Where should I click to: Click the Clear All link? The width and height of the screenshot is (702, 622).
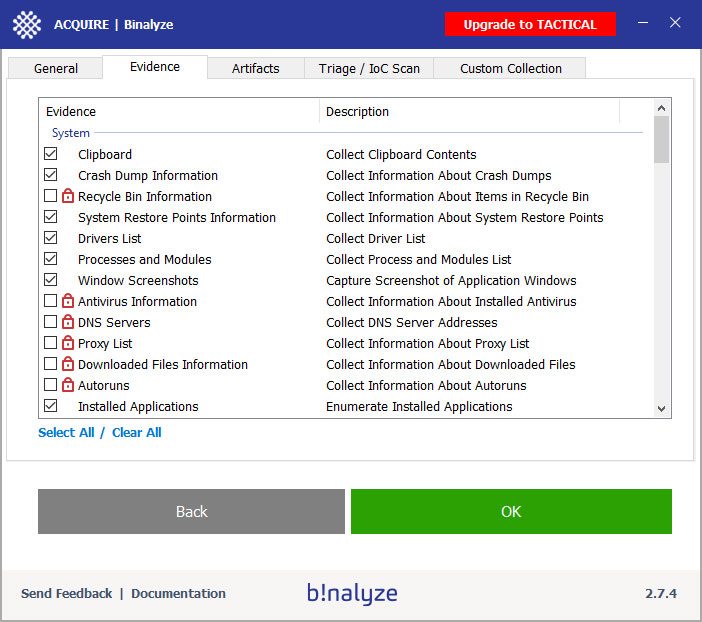coord(137,433)
